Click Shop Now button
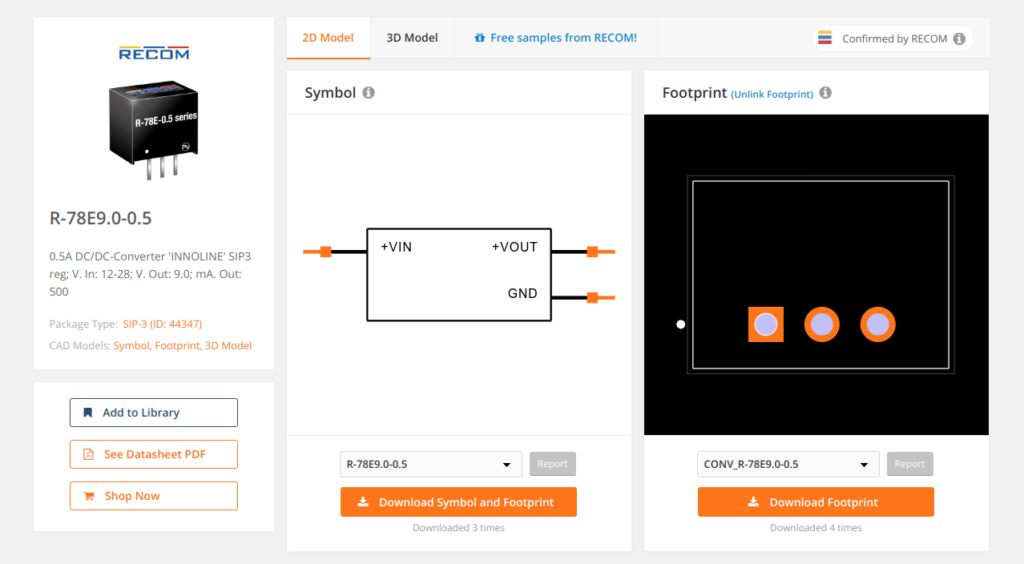 pos(153,496)
